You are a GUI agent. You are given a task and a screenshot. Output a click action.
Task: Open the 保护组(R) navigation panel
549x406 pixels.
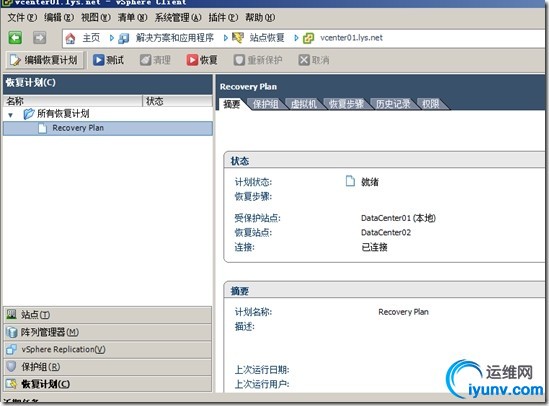tap(107, 366)
